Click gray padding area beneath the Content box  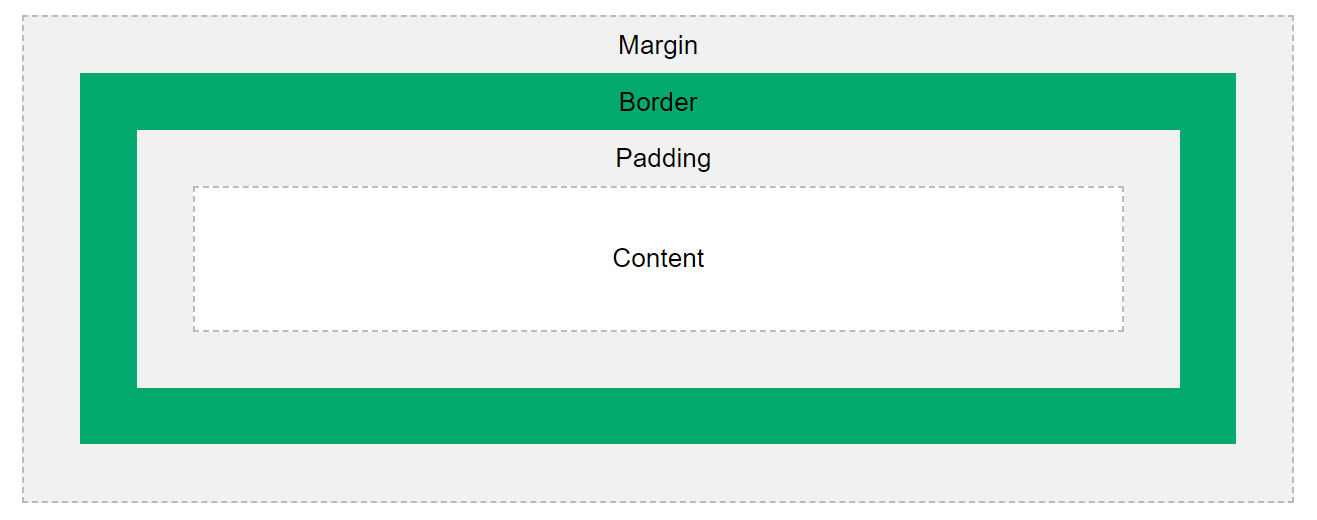pyautogui.click(x=658, y=360)
